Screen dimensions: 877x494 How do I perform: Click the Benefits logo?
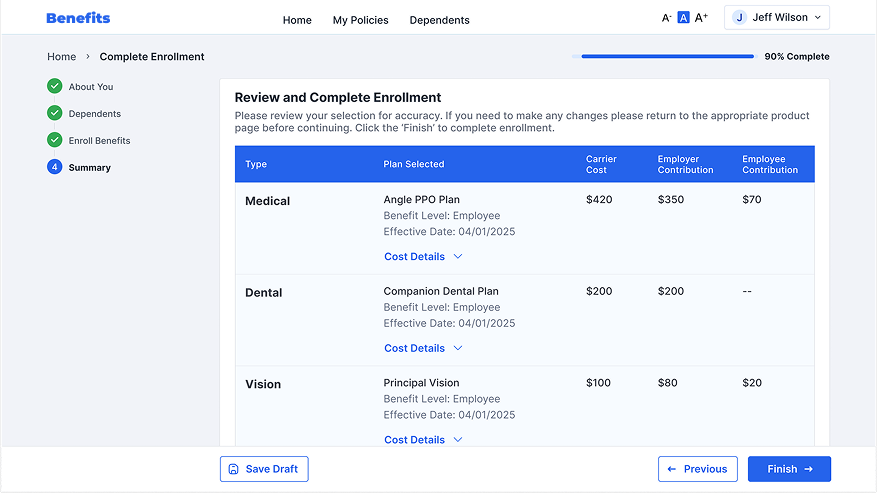(x=78, y=18)
